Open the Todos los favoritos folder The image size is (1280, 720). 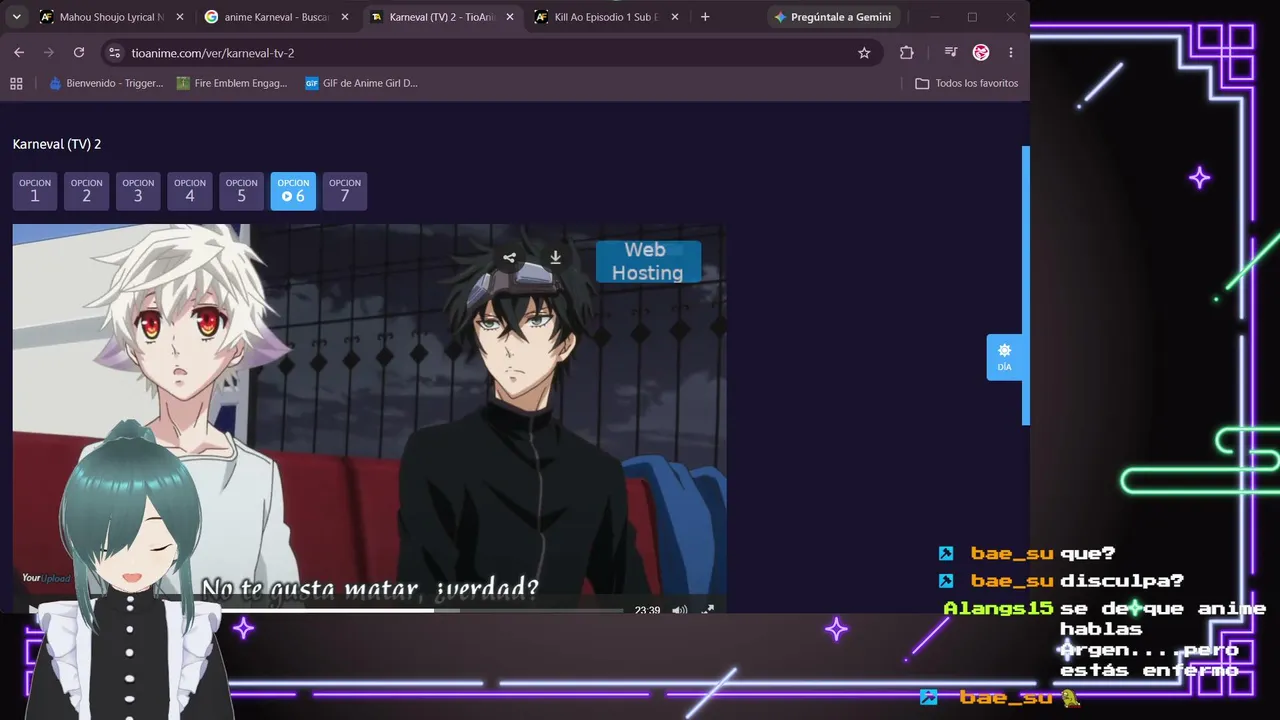tap(967, 84)
